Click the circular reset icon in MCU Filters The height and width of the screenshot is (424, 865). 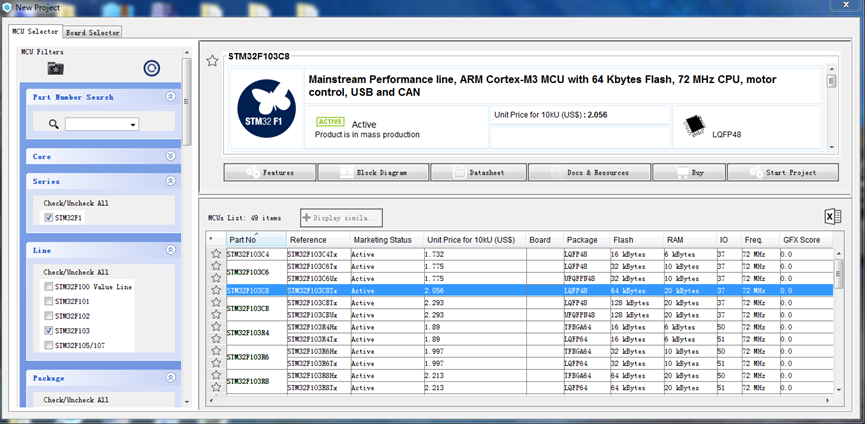coord(151,68)
